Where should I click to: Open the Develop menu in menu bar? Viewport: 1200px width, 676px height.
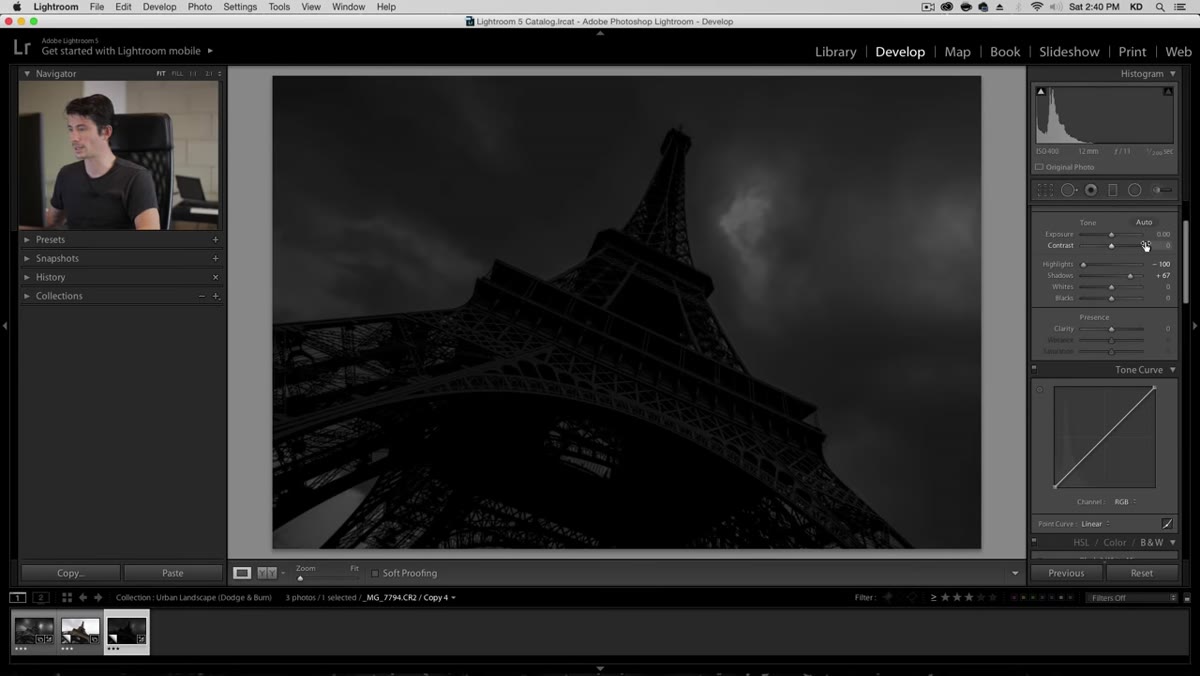click(159, 7)
